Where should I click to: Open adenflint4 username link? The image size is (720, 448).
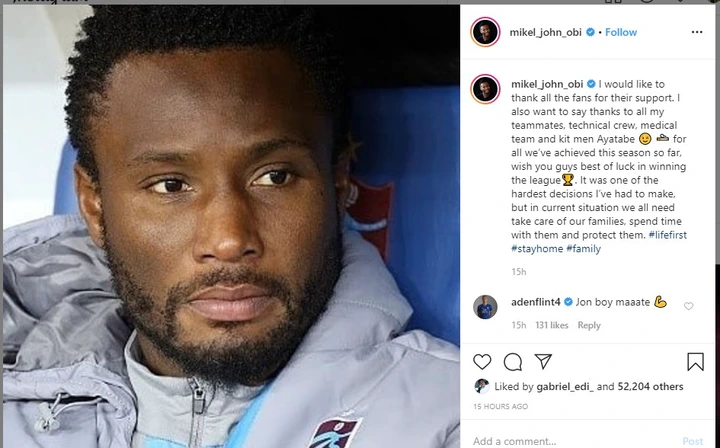coord(535,302)
